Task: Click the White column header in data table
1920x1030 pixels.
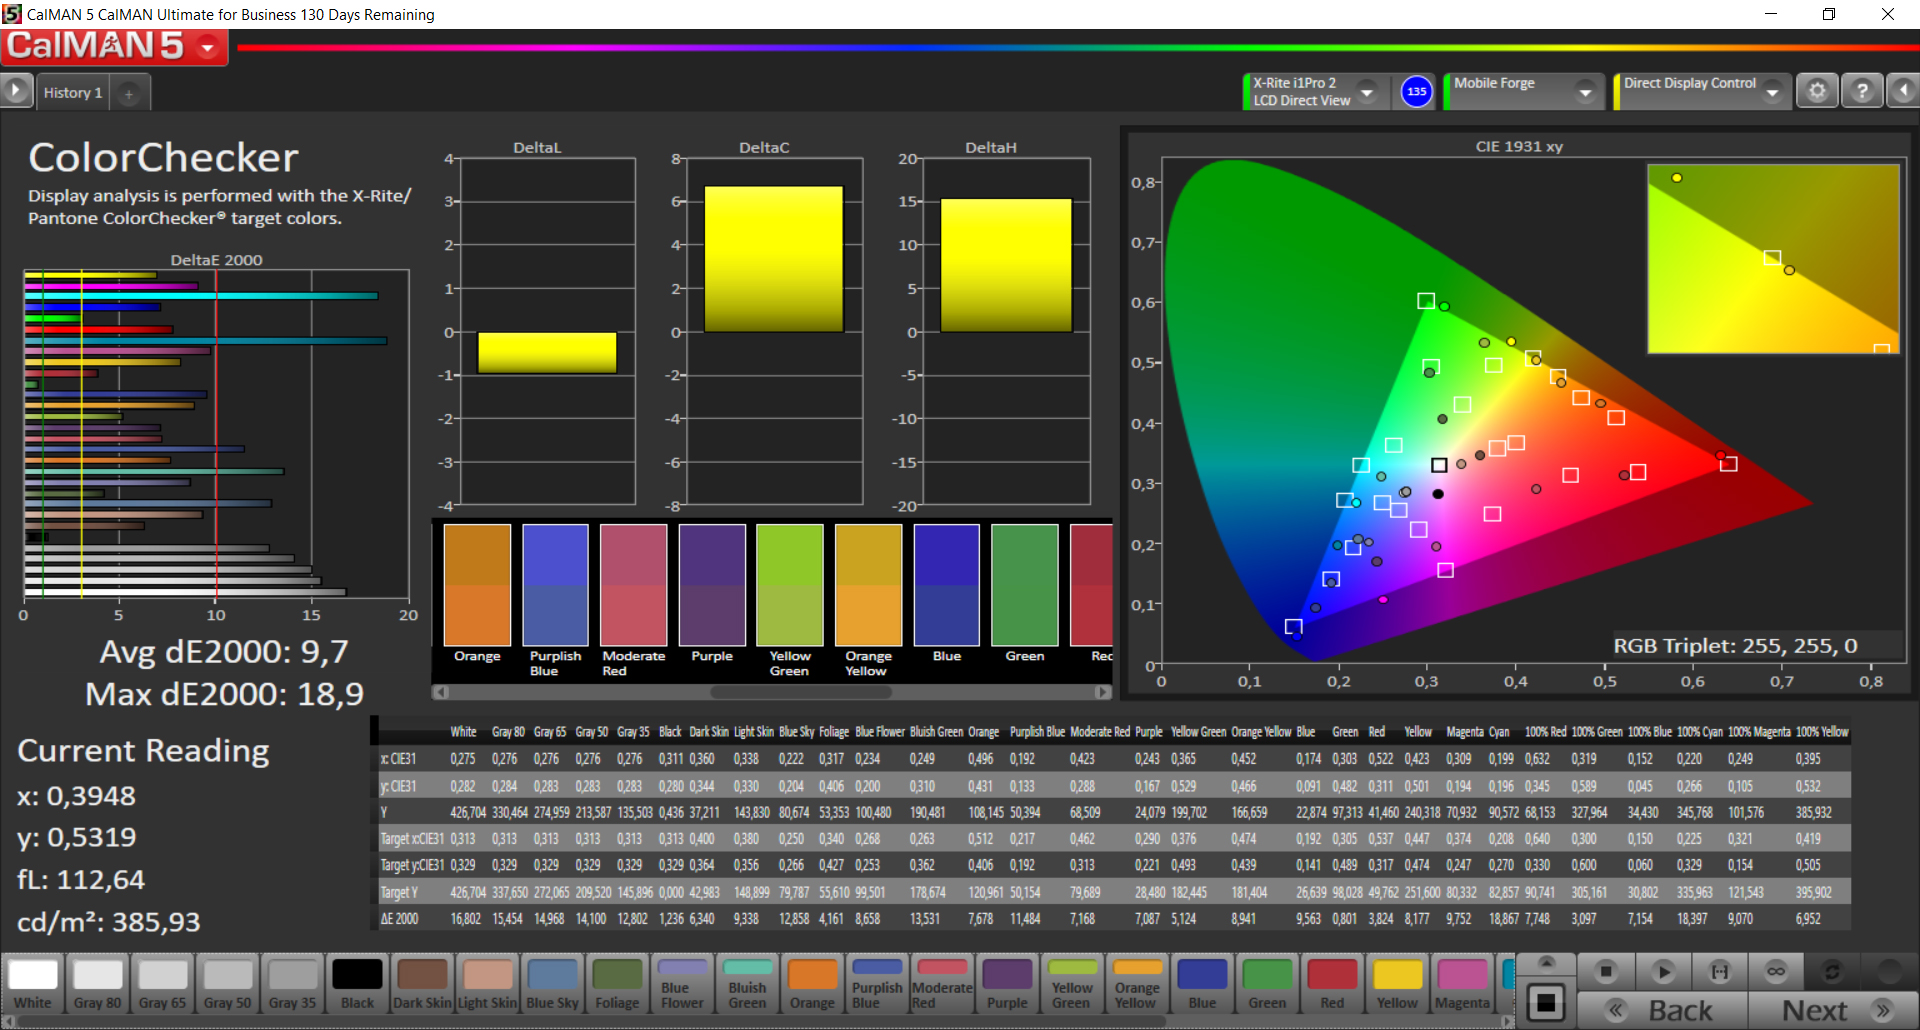Action: pos(463,732)
